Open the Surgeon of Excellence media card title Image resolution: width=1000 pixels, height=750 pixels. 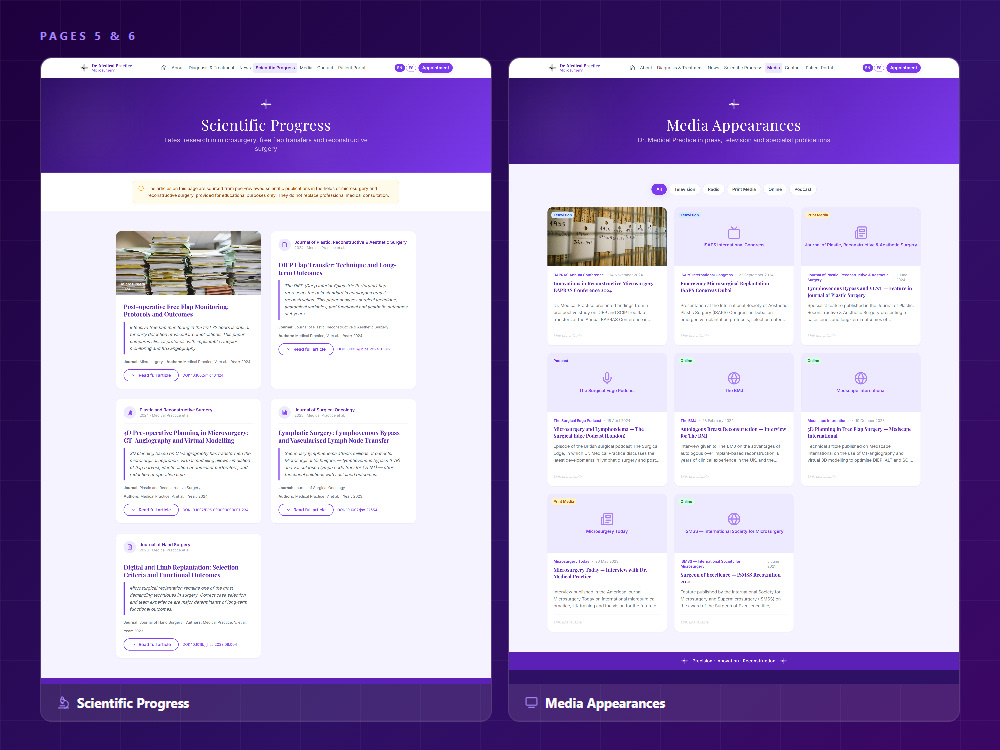731,577
